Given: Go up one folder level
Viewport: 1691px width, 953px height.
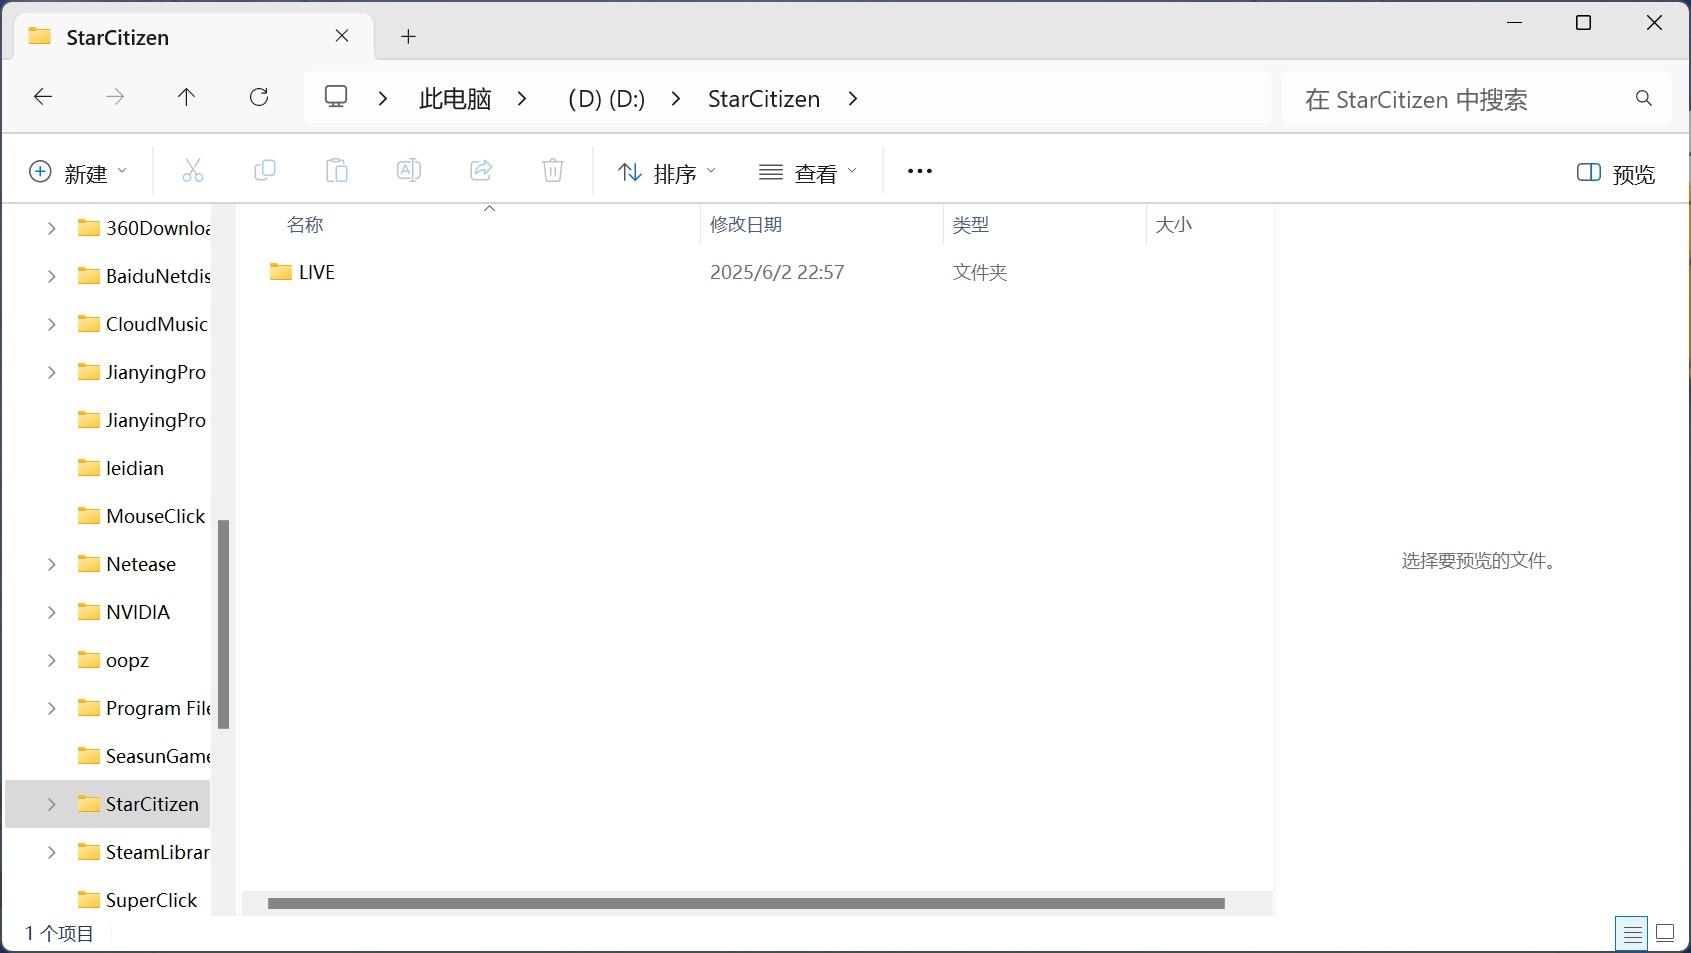Looking at the screenshot, I should [x=186, y=97].
